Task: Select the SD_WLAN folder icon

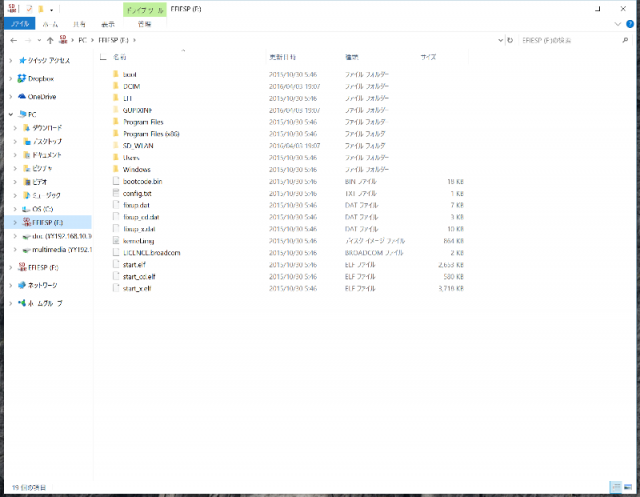Action: pos(116,146)
